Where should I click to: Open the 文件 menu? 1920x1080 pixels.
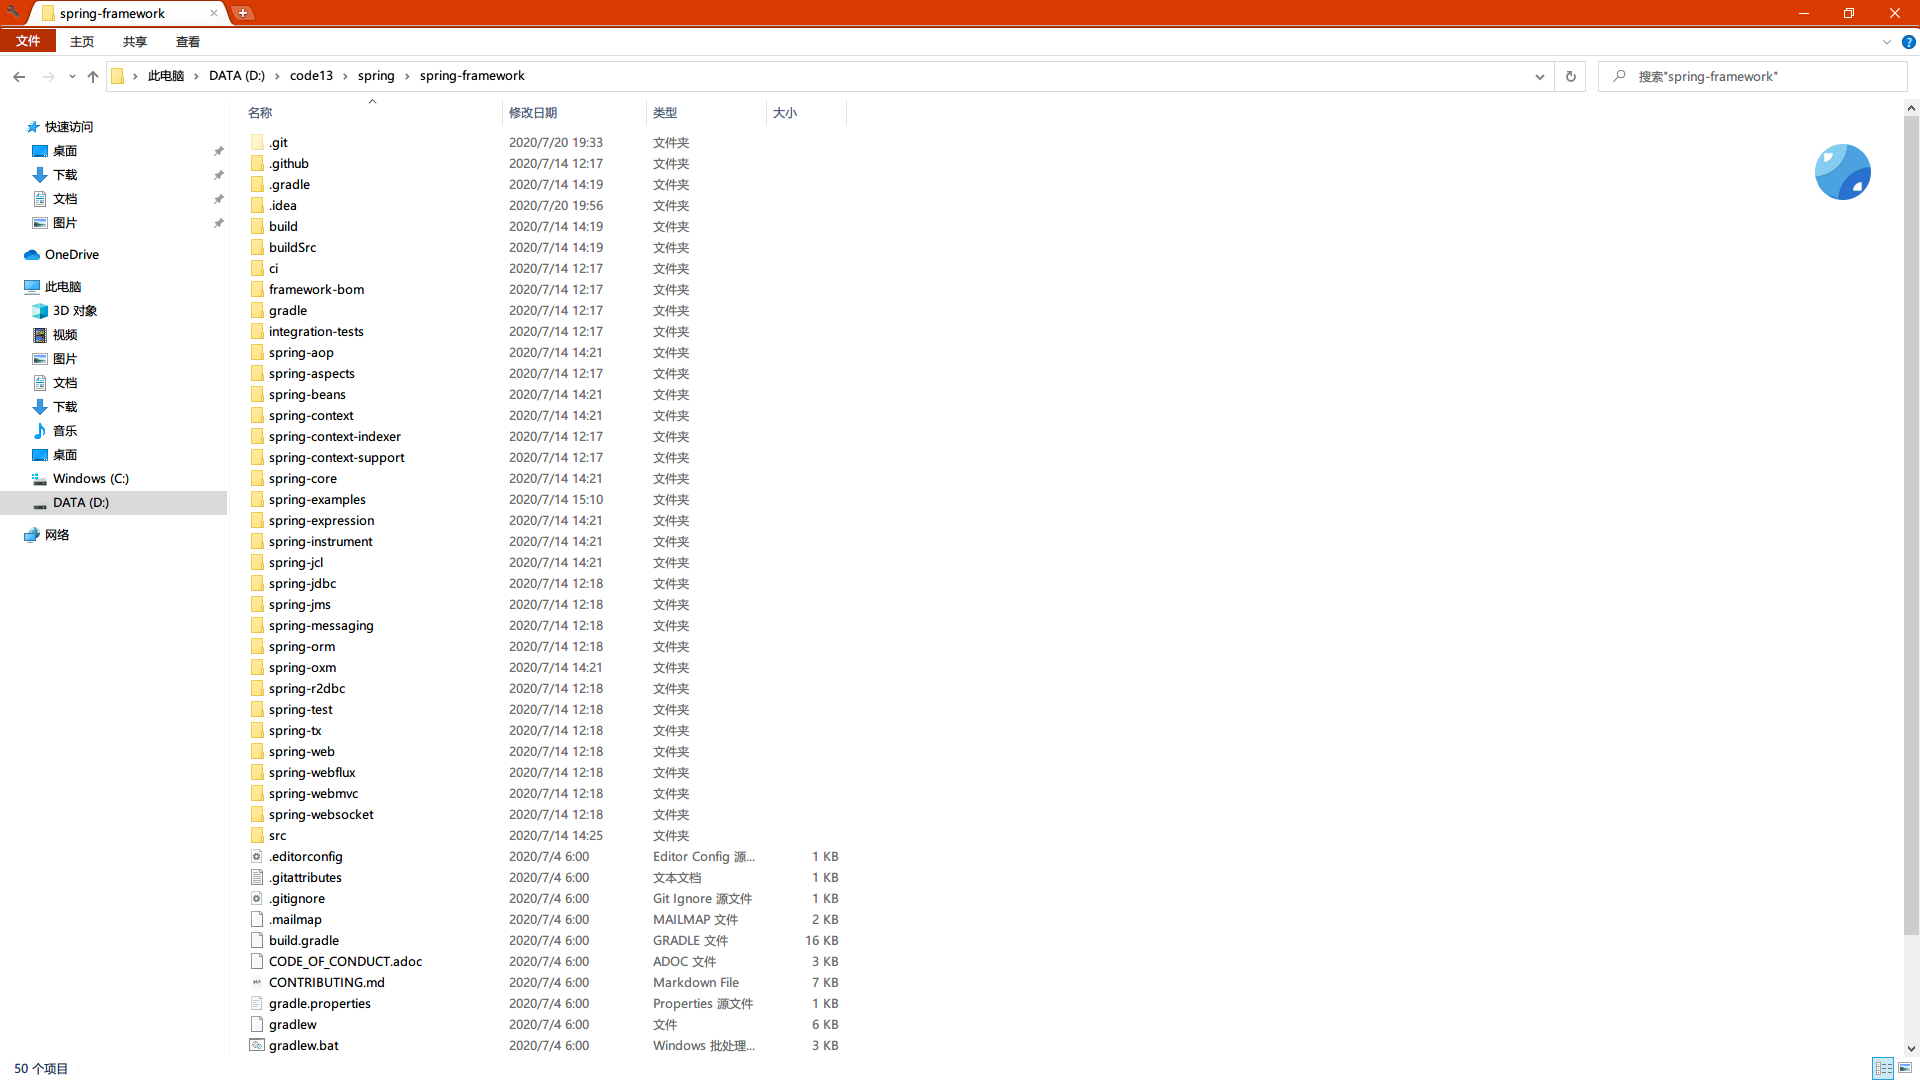pyautogui.click(x=28, y=41)
